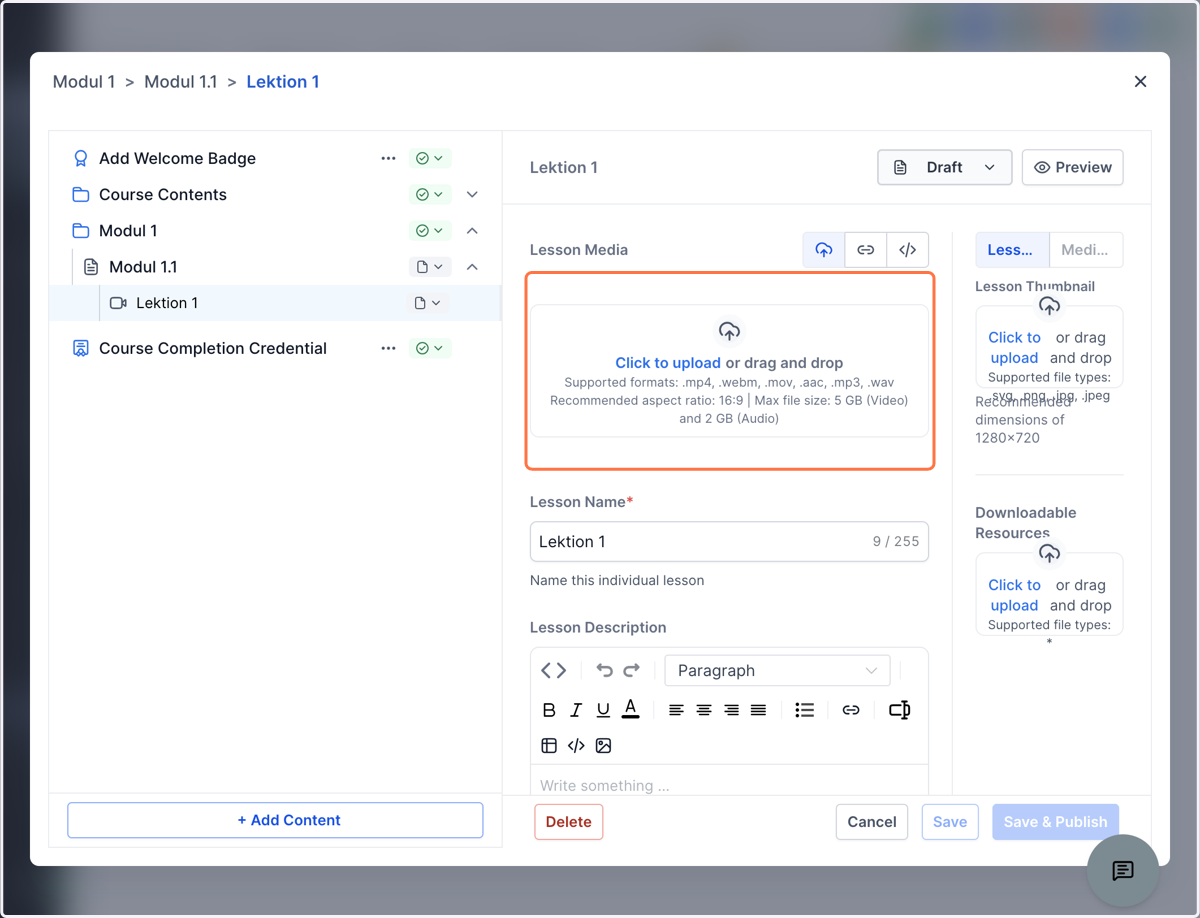Insert a table into the description
Screen dimensions: 1200x918
pos(549,746)
